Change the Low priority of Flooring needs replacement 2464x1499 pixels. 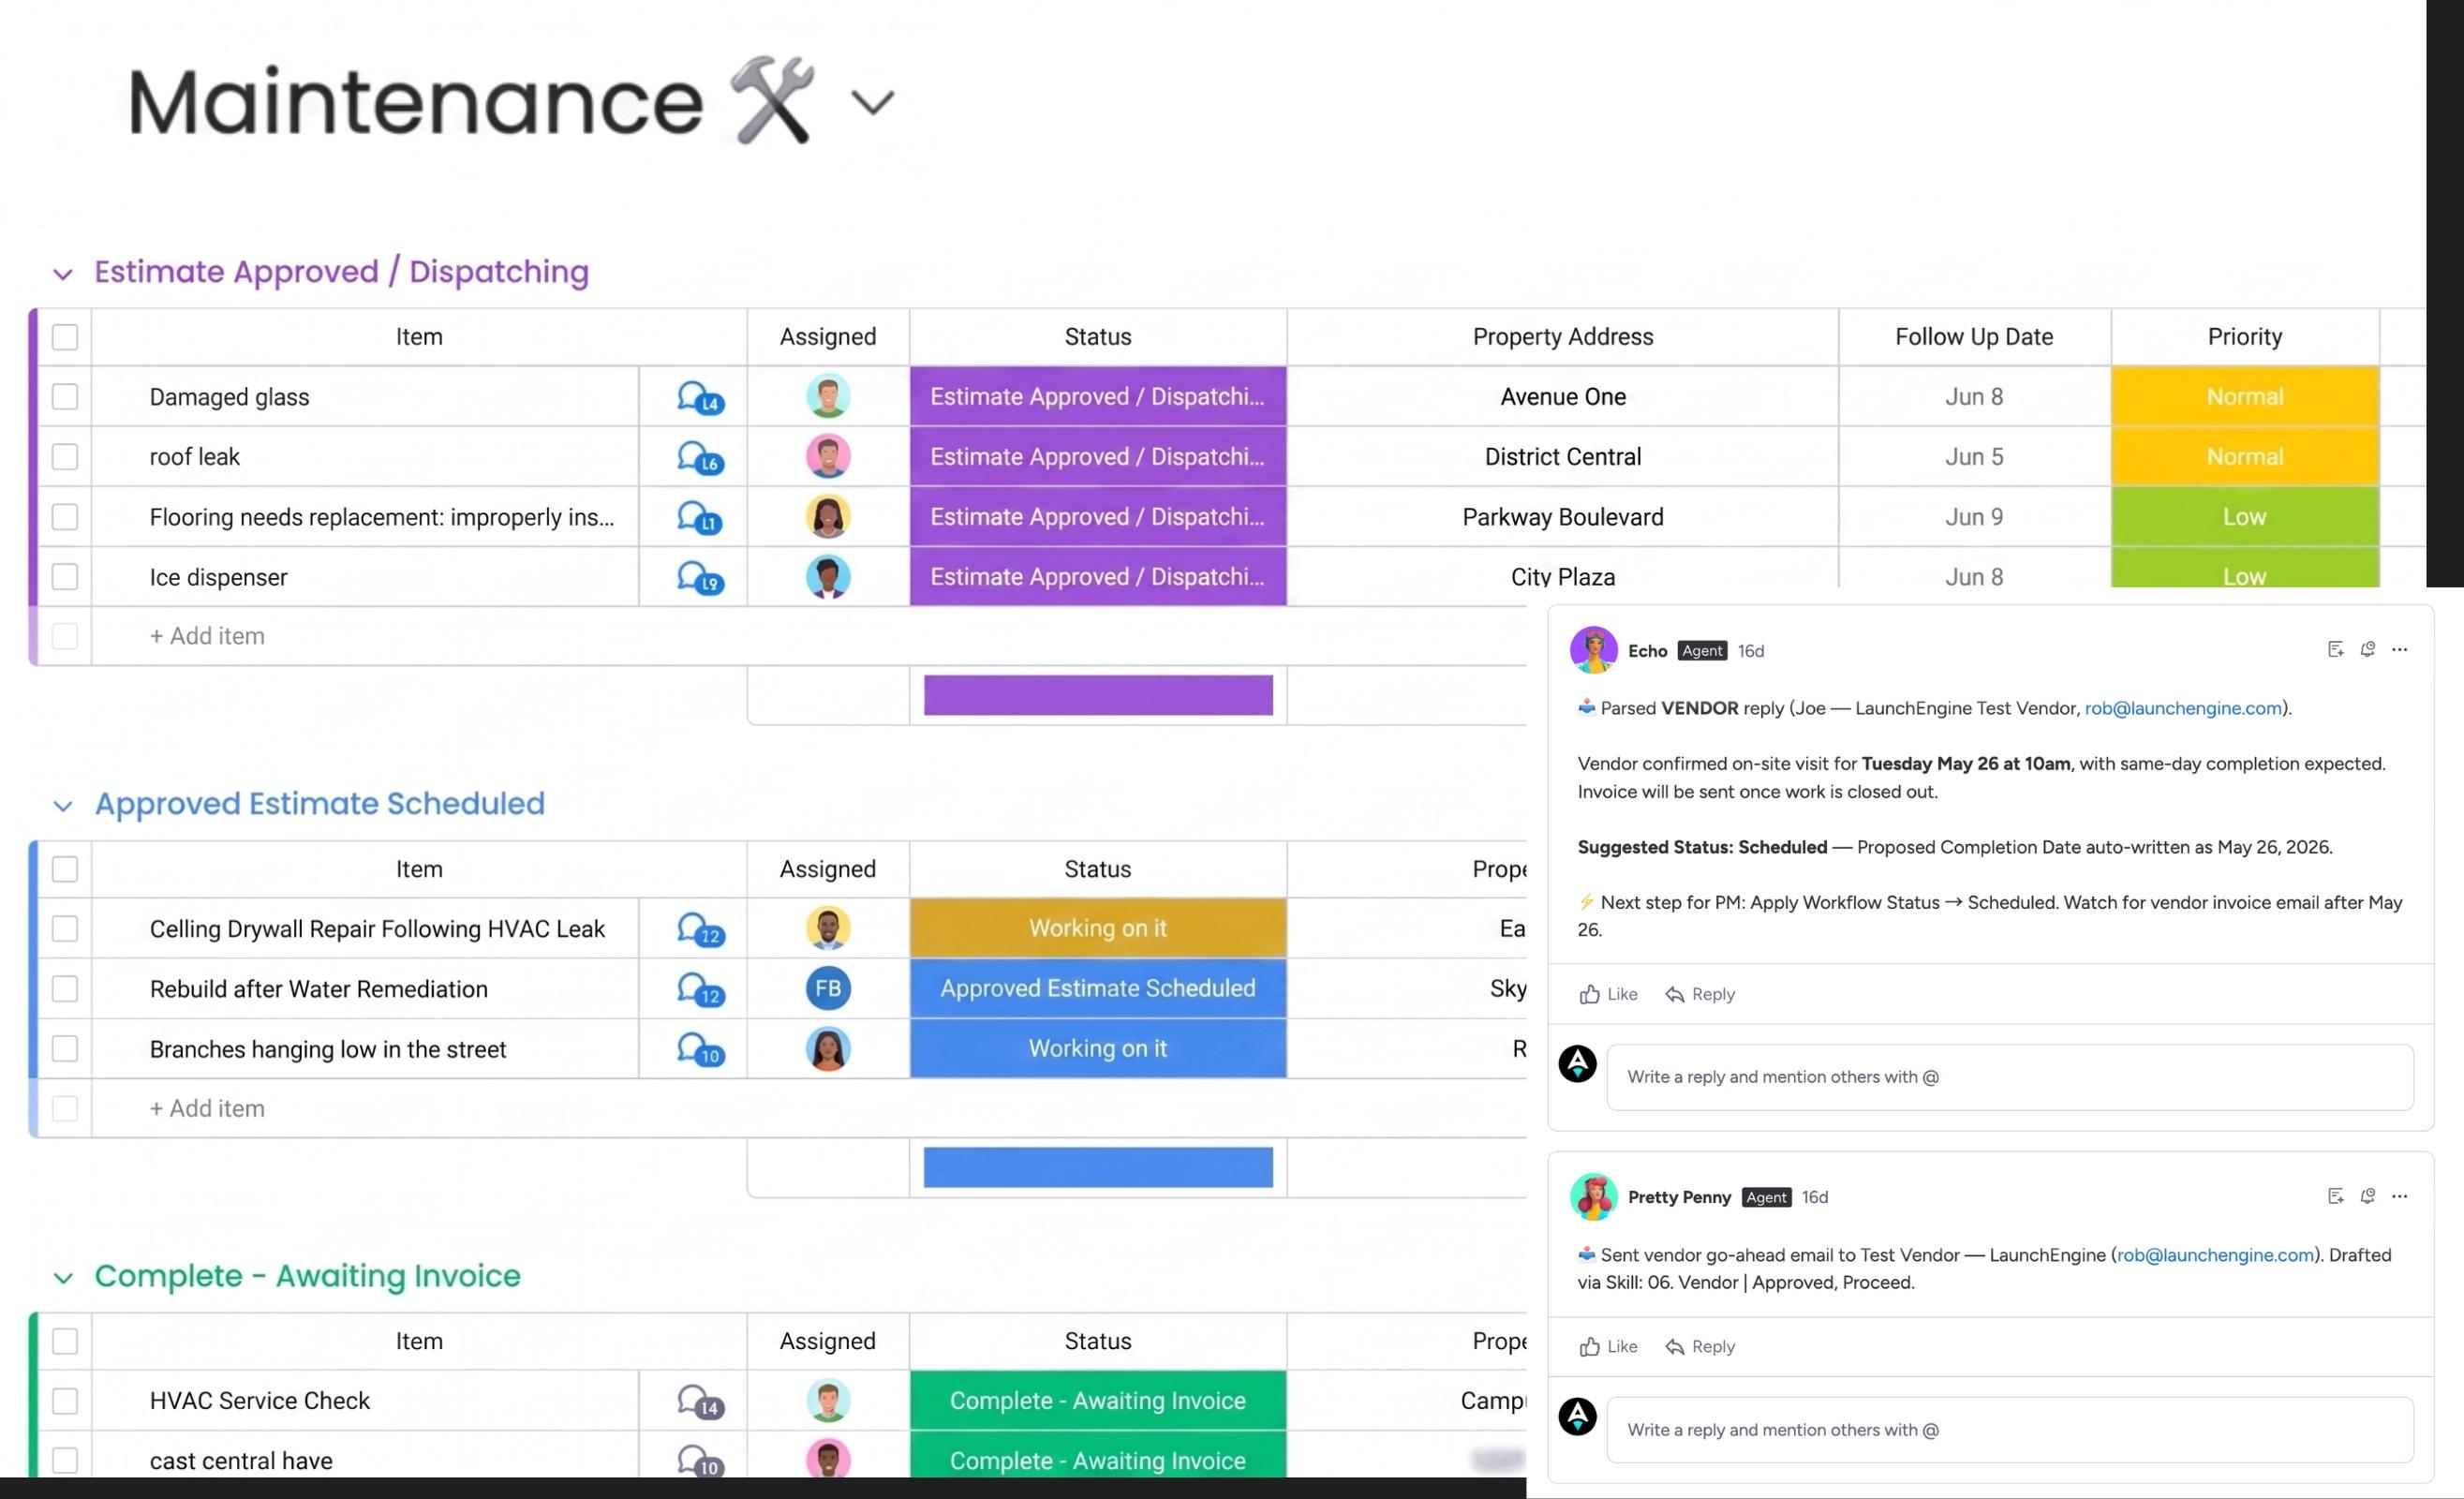2245,517
